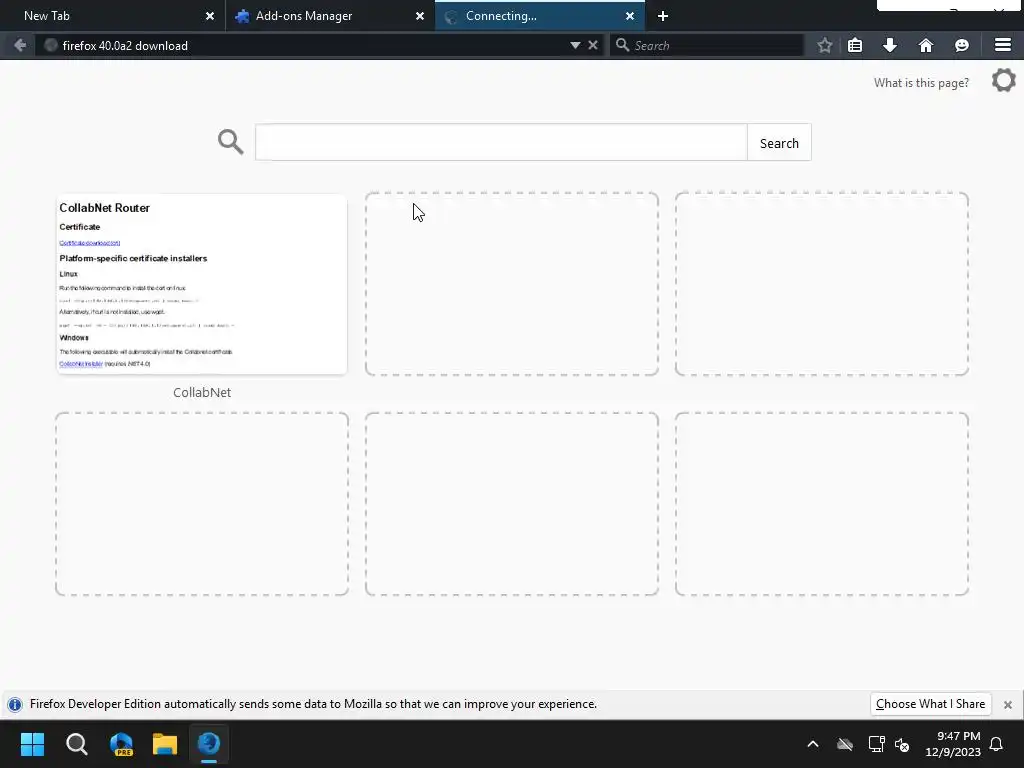Open the Windows Start menu
This screenshot has width=1024, height=768.
pos(32,744)
